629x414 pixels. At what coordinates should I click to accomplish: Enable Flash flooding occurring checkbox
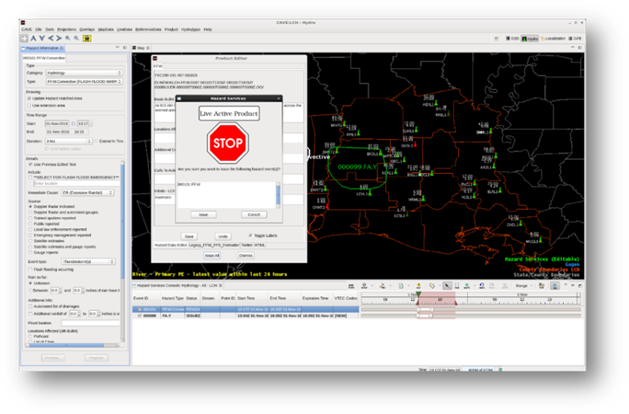click(30, 270)
